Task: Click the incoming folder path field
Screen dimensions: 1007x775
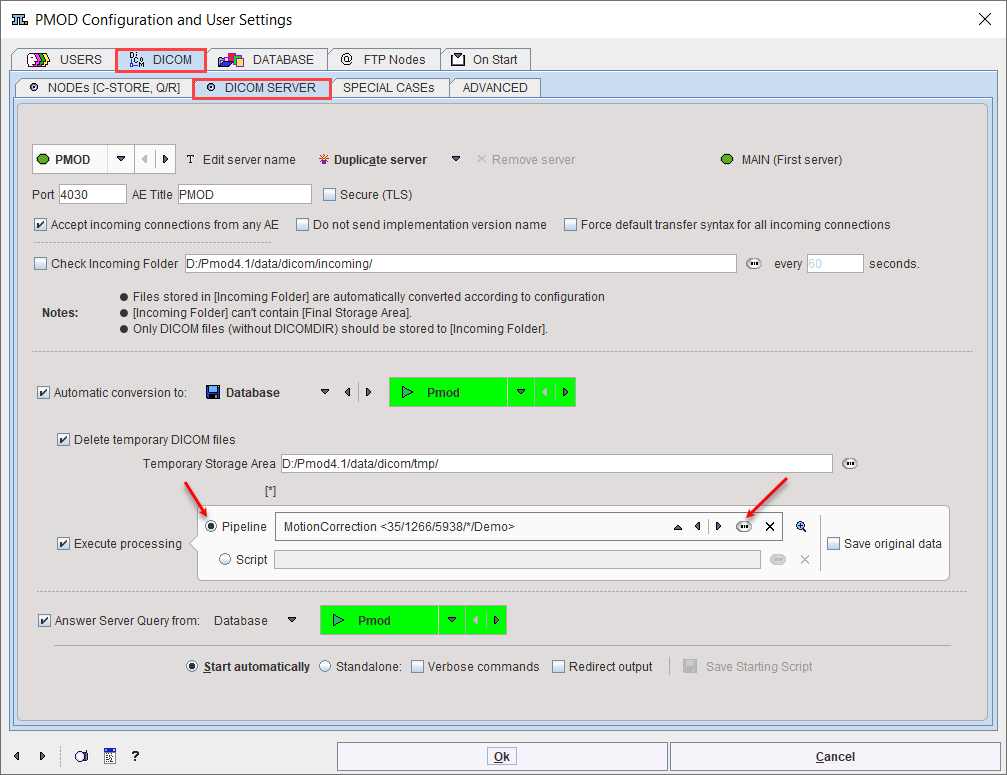Action: click(x=460, y=264)
